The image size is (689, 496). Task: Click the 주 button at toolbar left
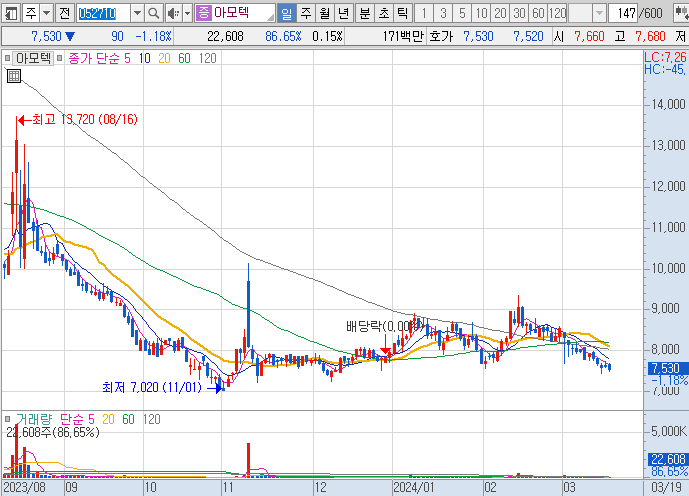[x=31, y=13]
